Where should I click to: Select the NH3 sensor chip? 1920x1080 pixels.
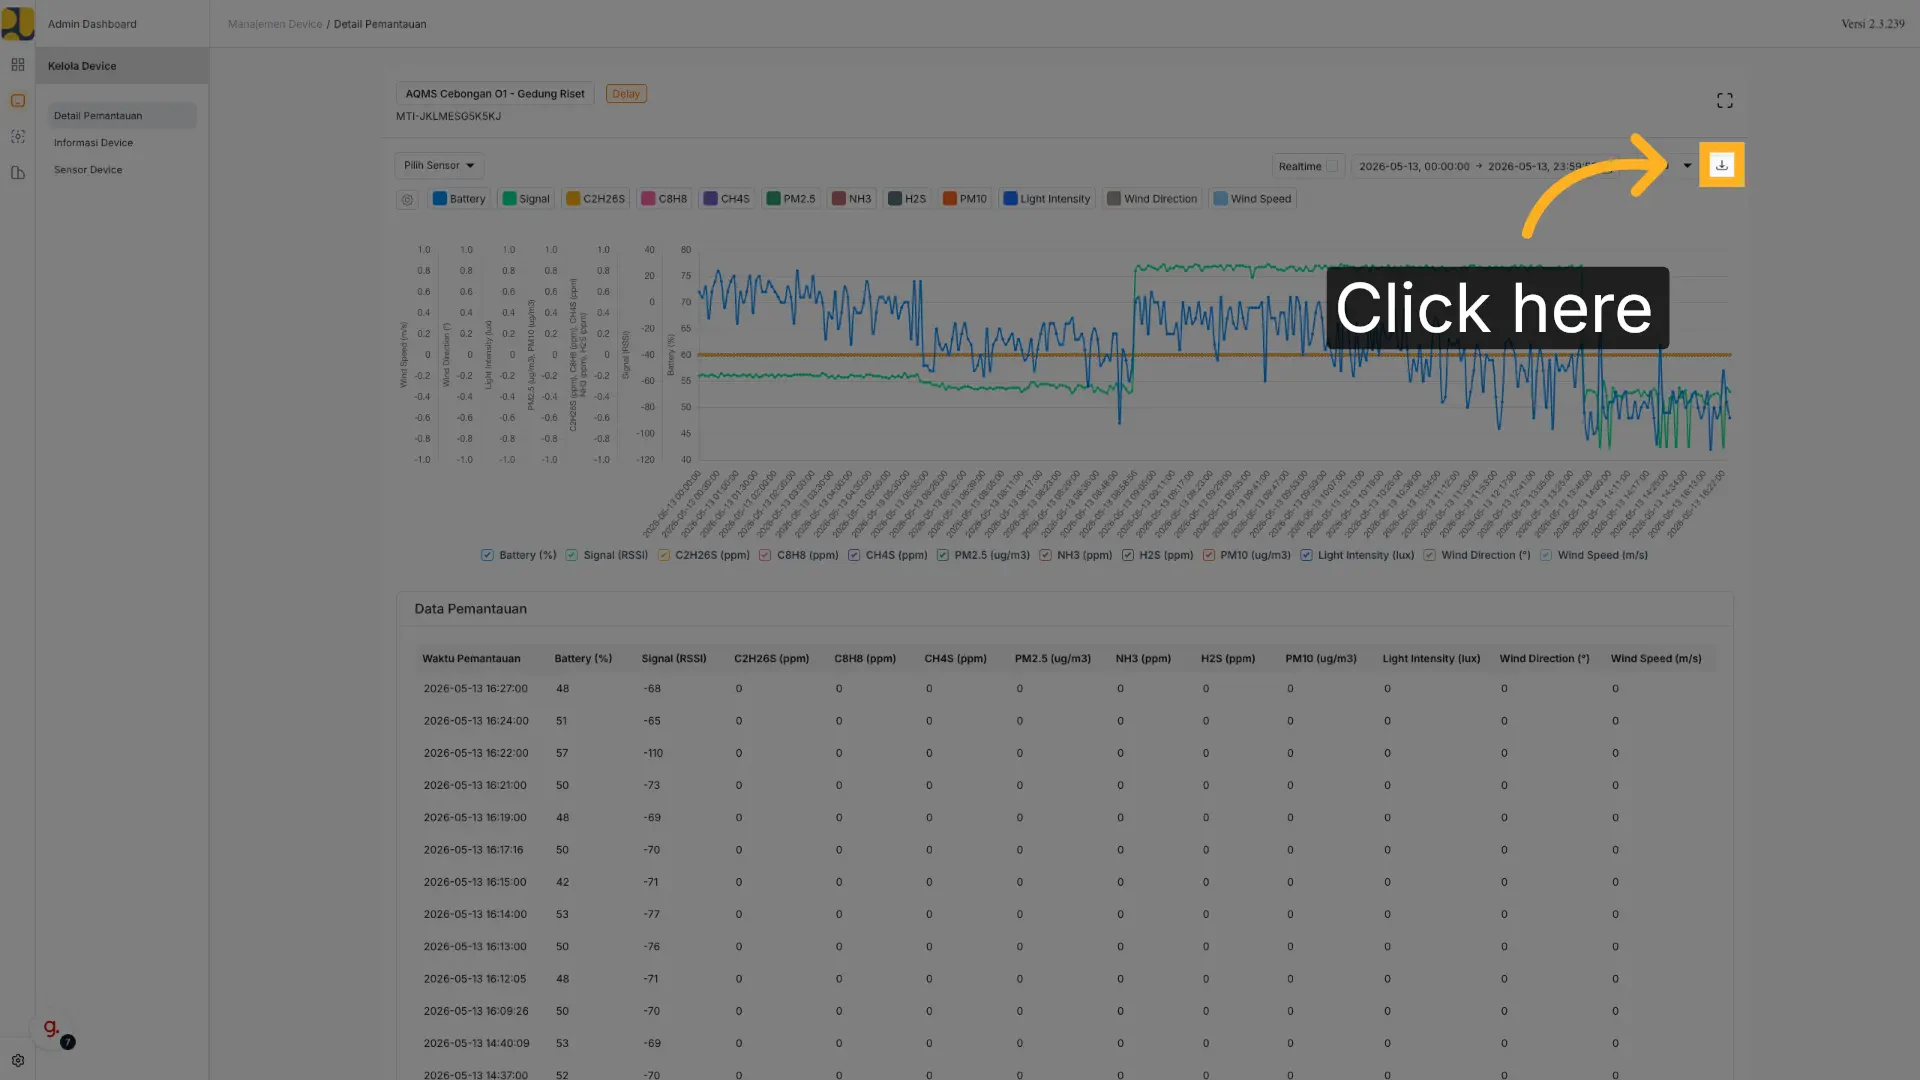(852, 199)
